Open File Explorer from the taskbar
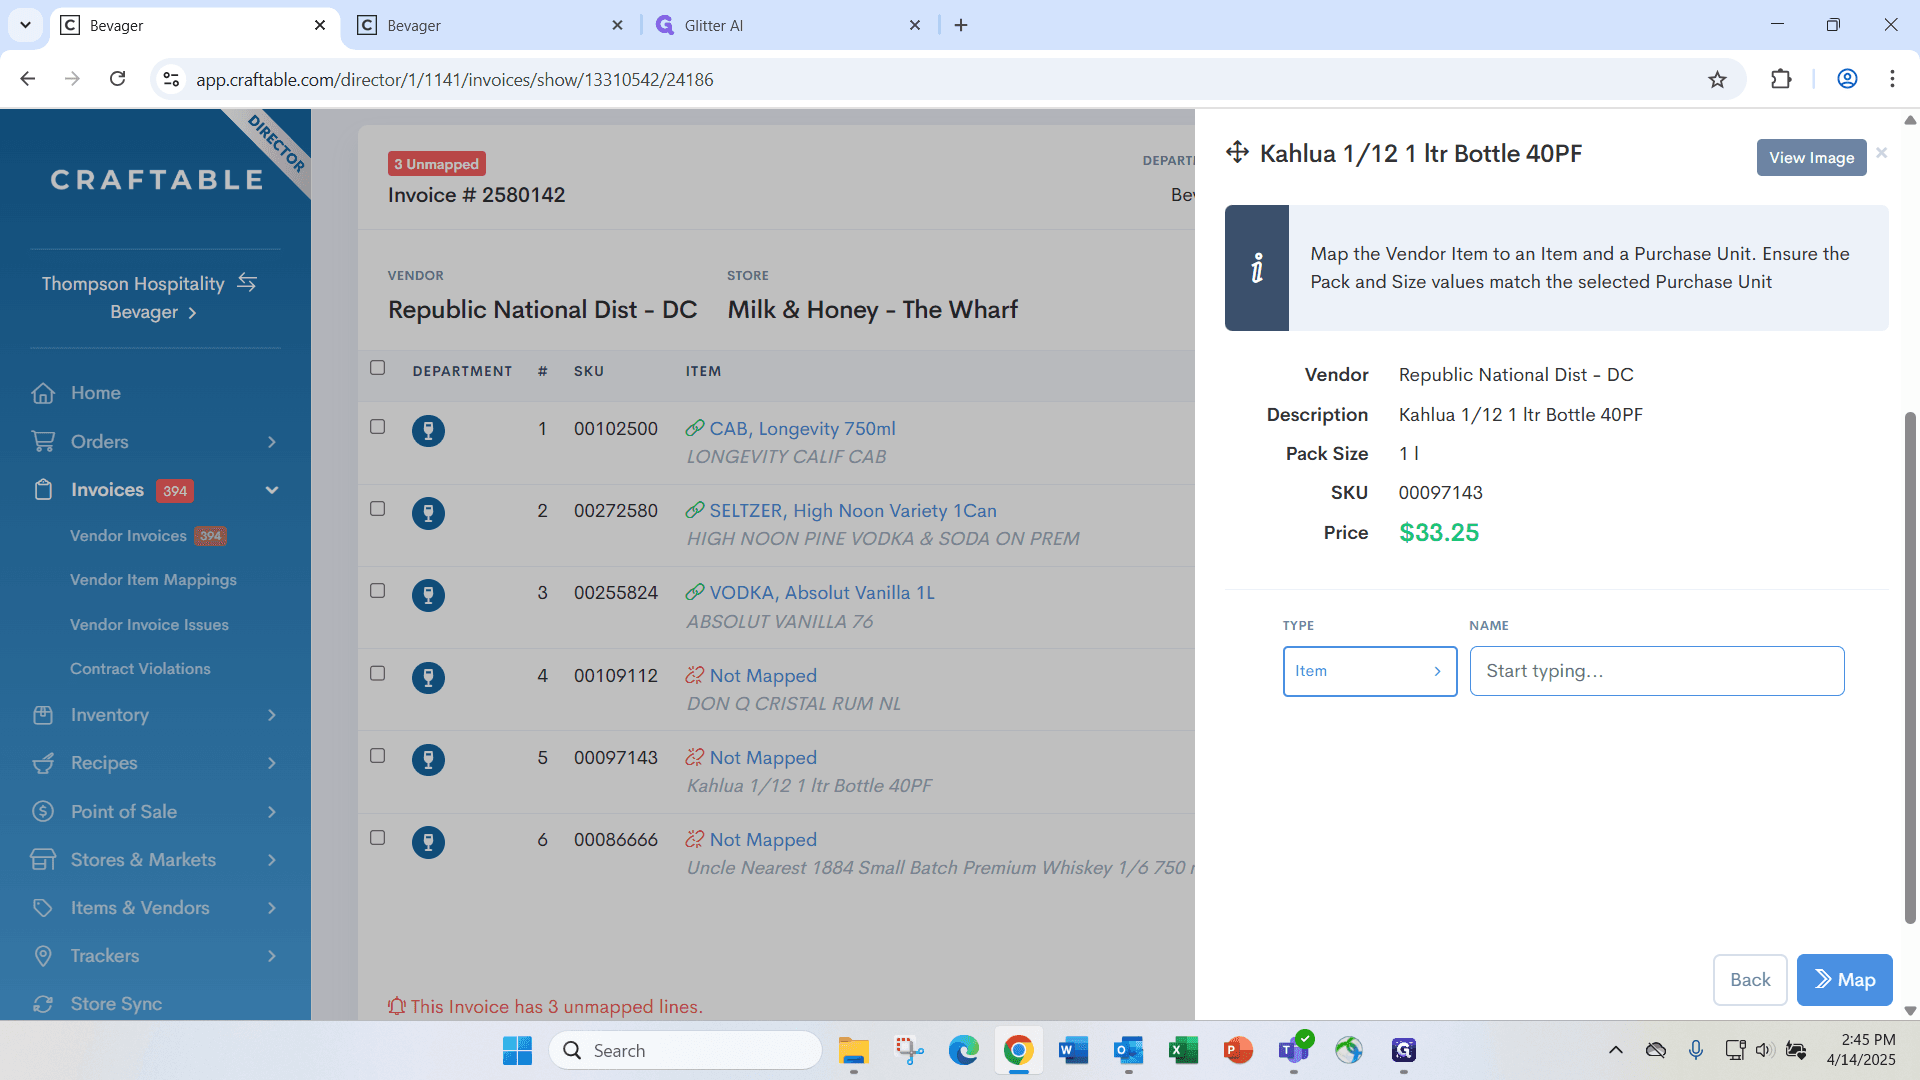This screenshot has width=1920, height=1080. pyautogui.click(x=853, y=1051)
